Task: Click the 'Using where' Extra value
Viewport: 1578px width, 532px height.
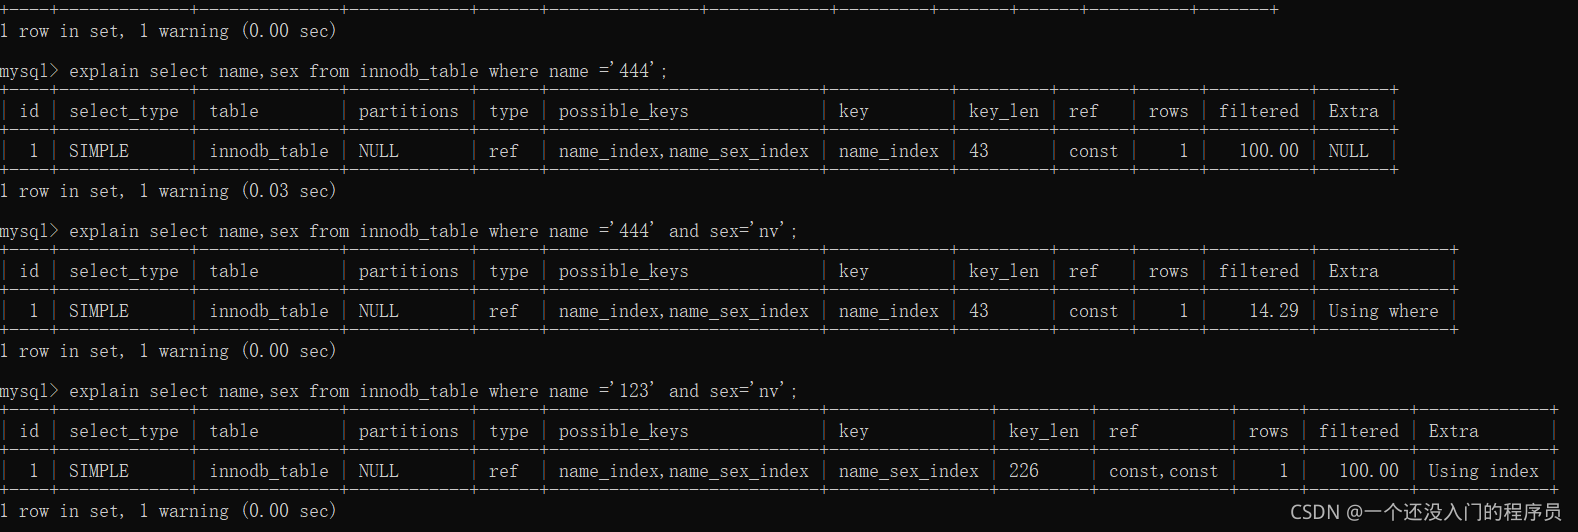Action: (x=1383, y=311)
